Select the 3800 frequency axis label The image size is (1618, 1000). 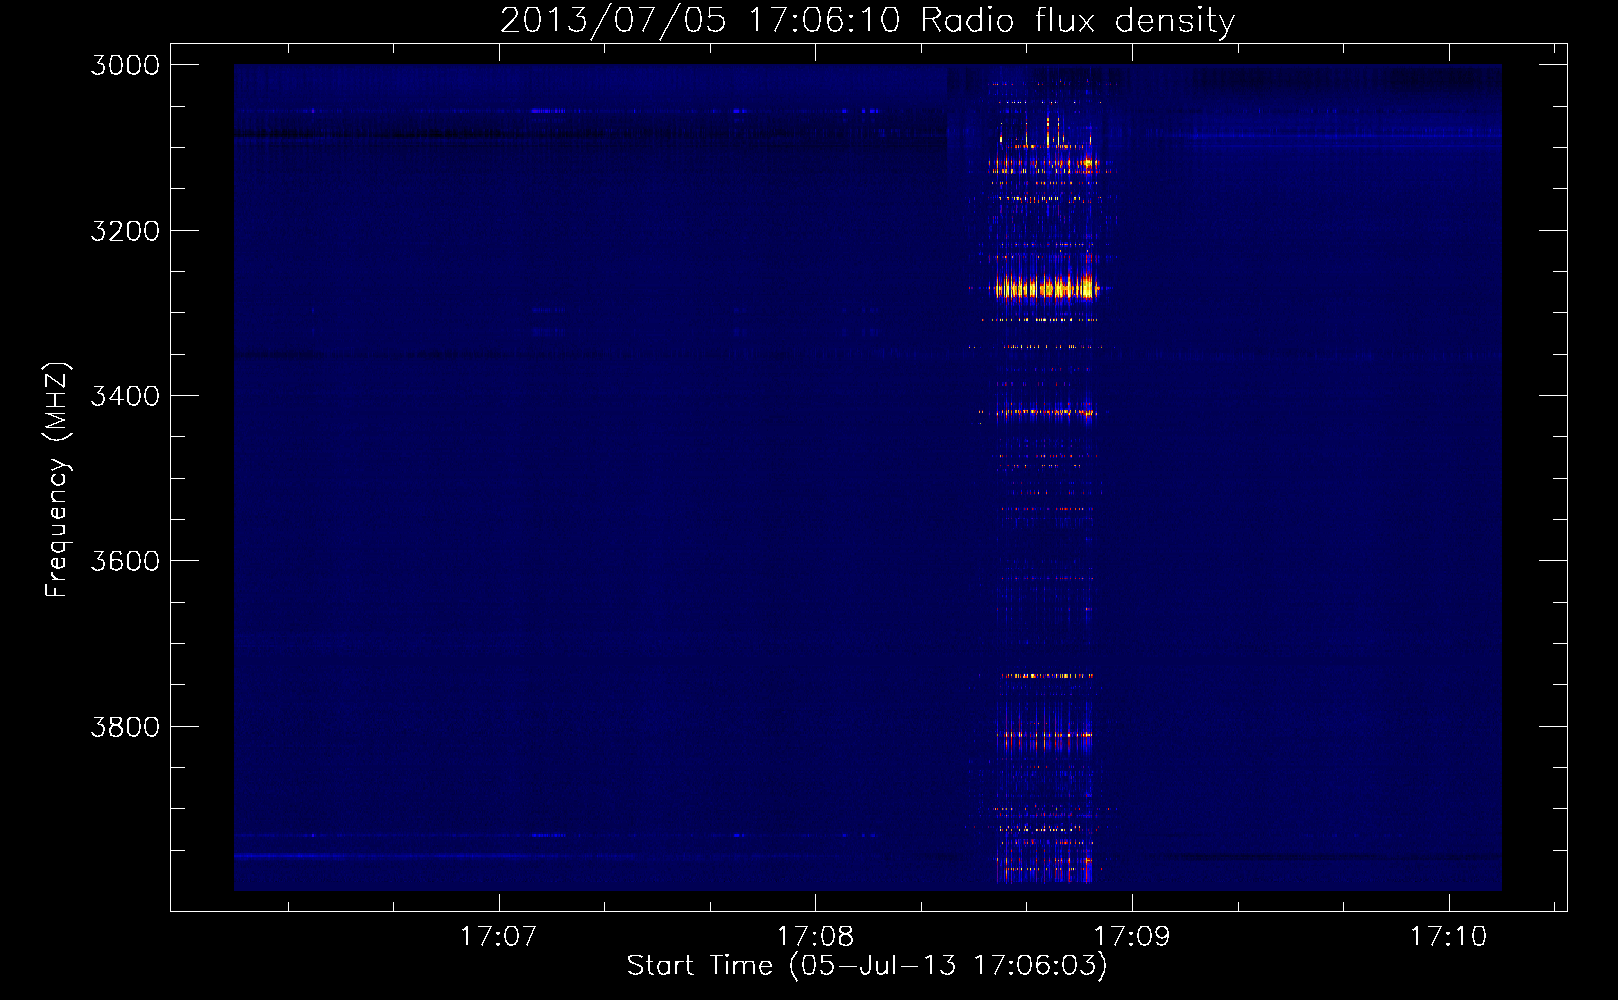click(x=125, y=727)
